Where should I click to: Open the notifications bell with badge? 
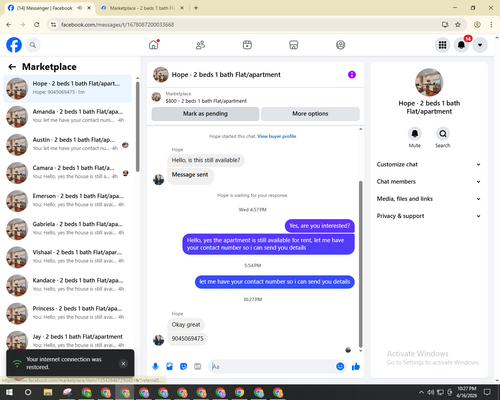[x=461, y=45]
